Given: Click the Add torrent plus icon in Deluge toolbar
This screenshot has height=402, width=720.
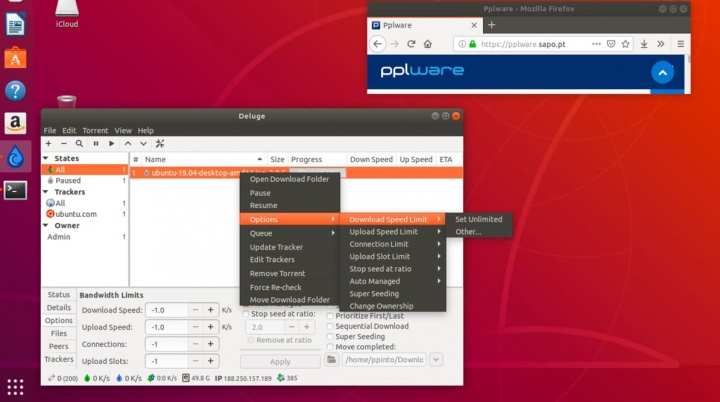Looking at the screenshot, I should click(48, 144).
